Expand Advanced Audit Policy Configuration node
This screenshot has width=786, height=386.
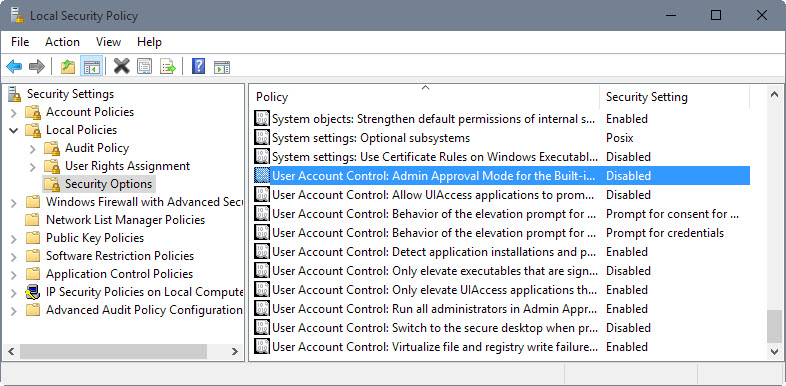pos(14,311)
